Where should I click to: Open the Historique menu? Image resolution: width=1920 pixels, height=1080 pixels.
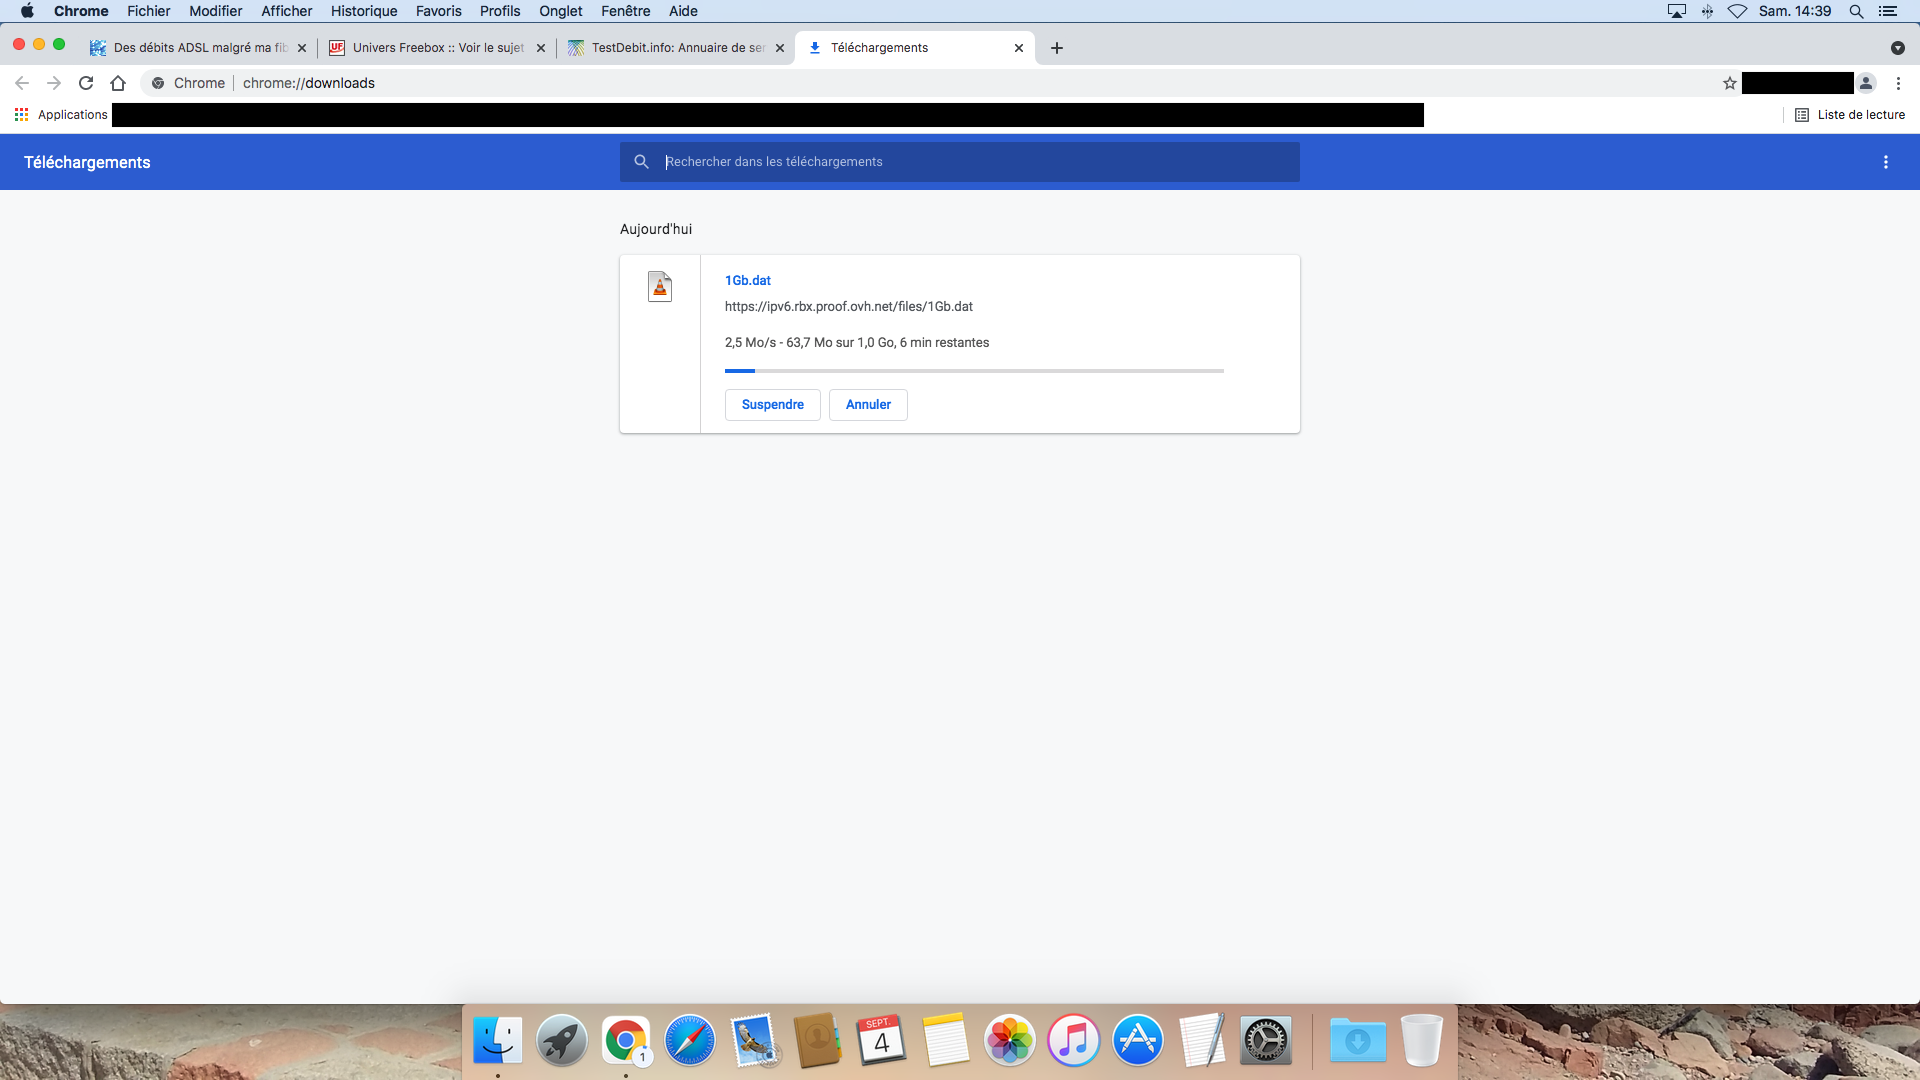364,11
